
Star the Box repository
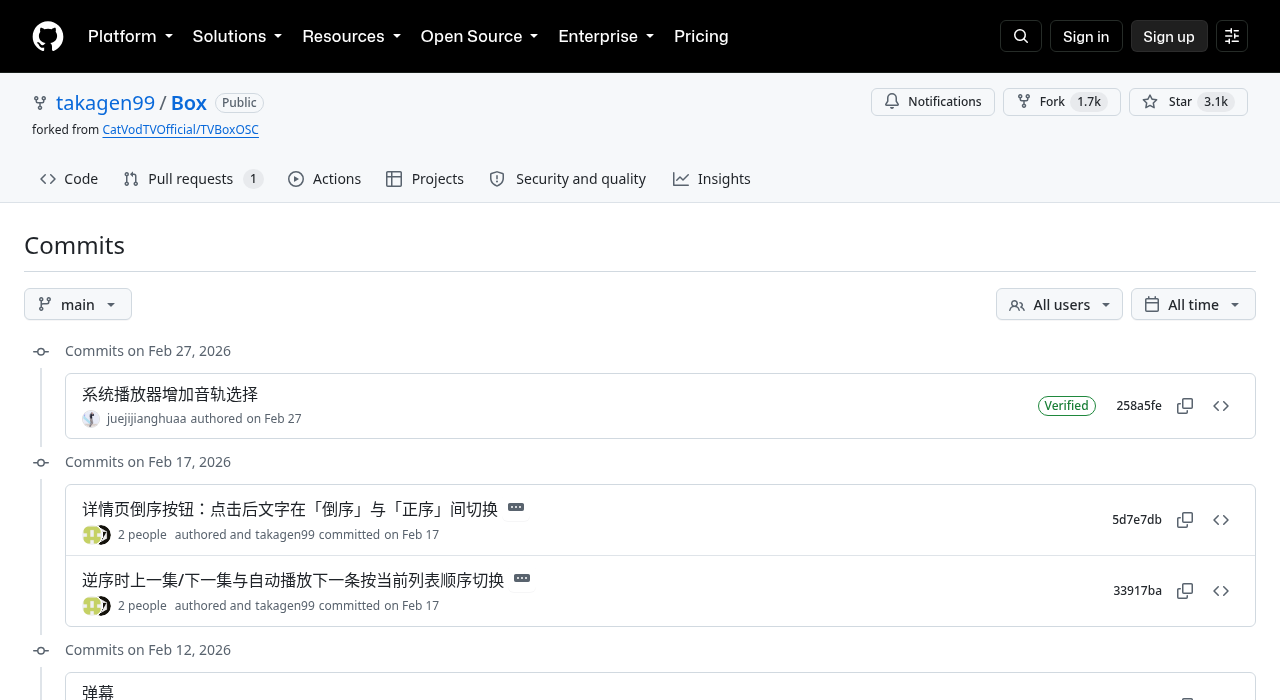(1188, 102)
